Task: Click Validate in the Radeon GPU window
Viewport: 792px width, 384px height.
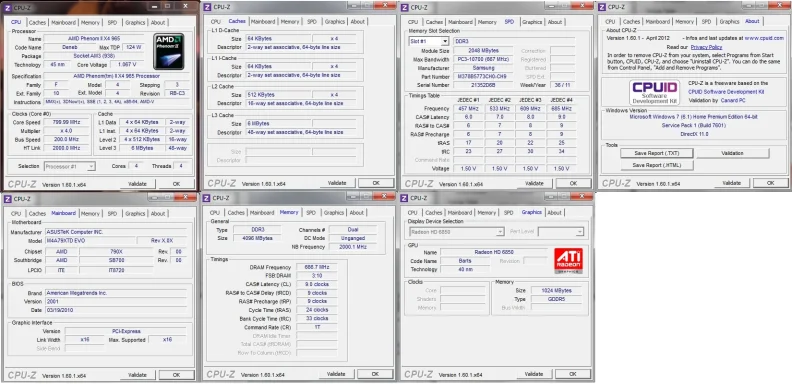Action: 534,374
